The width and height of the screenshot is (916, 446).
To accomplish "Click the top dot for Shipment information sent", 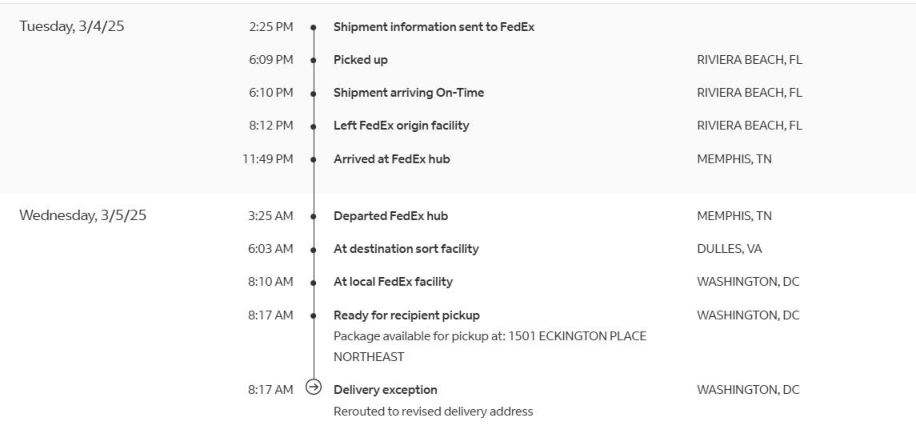I will coord(314,27).
